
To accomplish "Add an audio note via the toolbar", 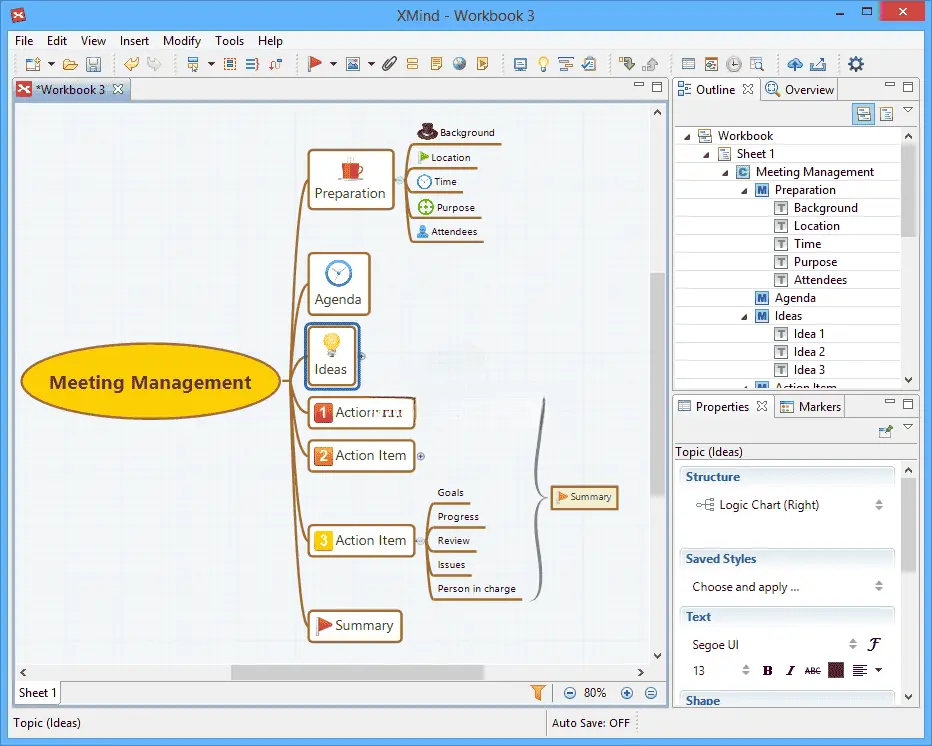I will [x=483, y=64].
